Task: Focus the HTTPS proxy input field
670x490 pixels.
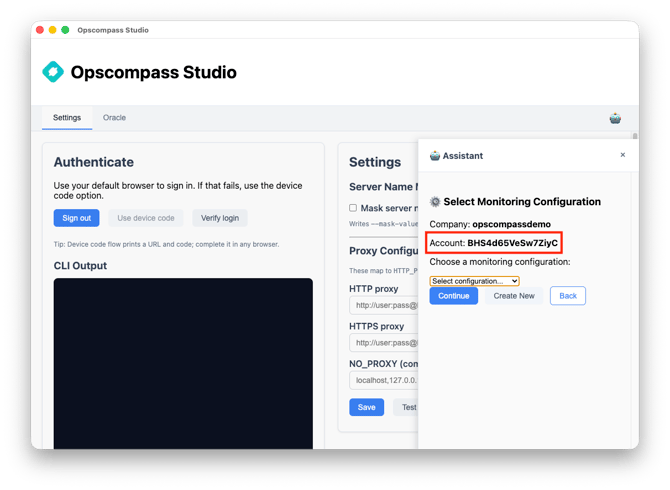Action: 384,343
